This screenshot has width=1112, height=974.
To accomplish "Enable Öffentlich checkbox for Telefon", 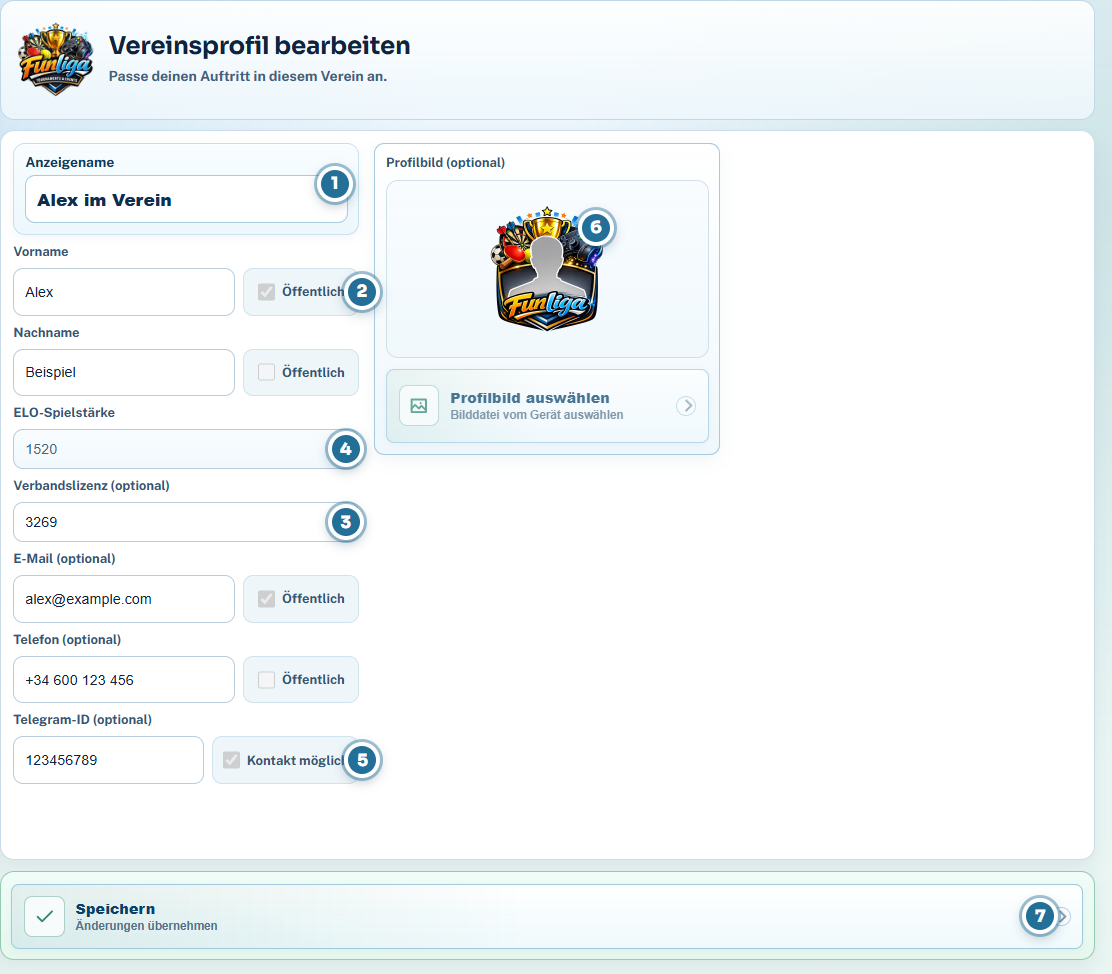I will click(x=267, y=680).
